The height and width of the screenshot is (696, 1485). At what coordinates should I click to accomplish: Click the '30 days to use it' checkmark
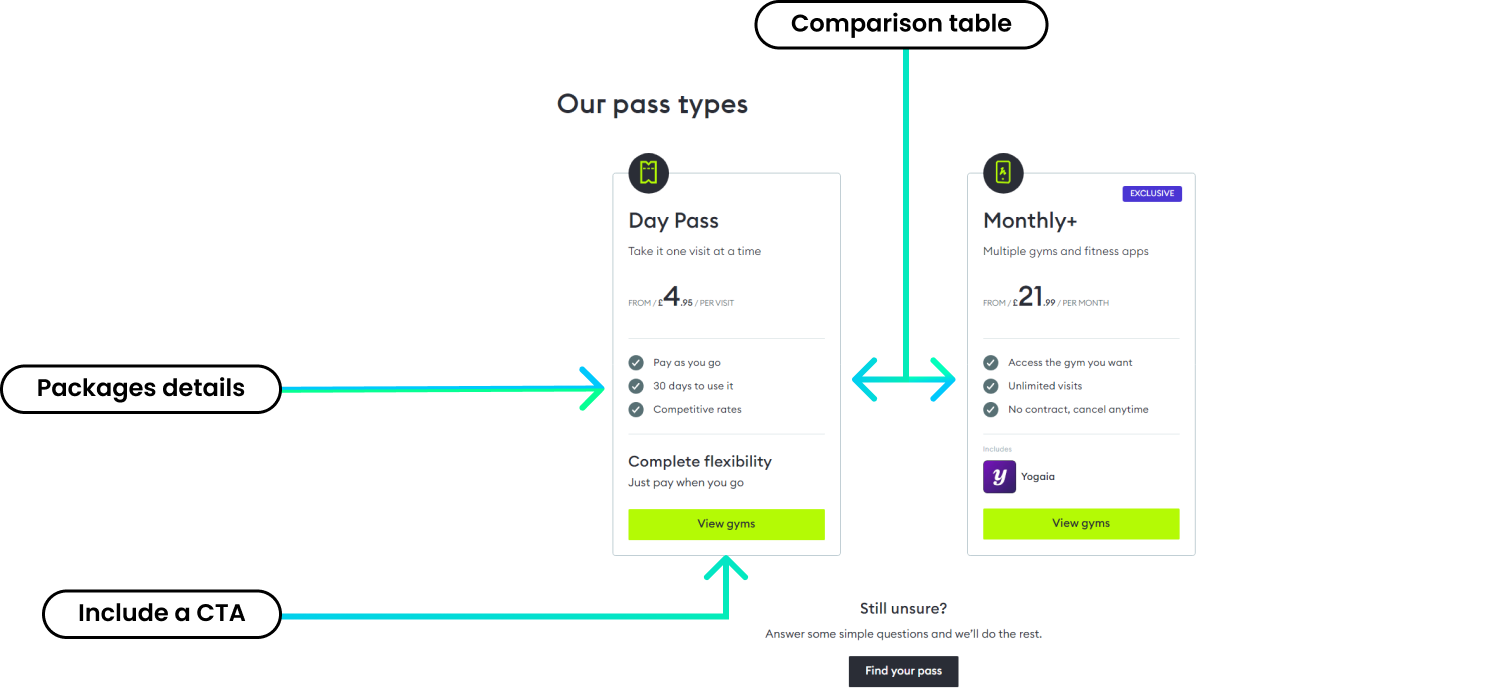pyautogui.click(x=636, y=386)
